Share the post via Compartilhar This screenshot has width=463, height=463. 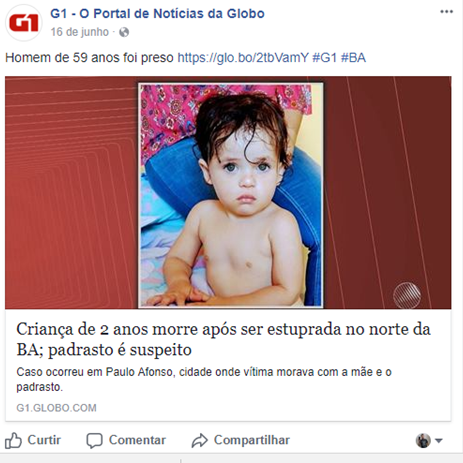point(252,440)
